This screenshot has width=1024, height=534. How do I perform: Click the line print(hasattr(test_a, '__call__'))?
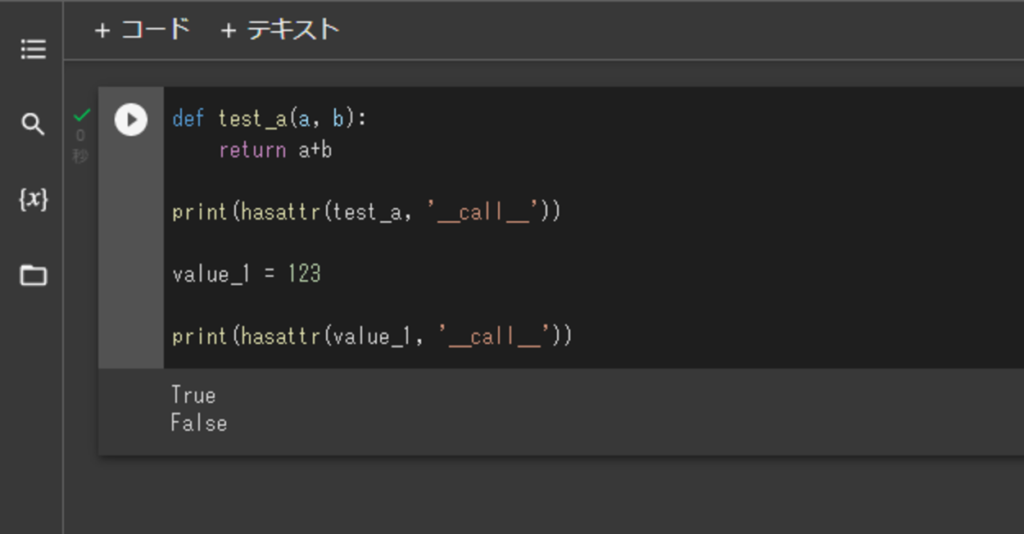(366, 212)
